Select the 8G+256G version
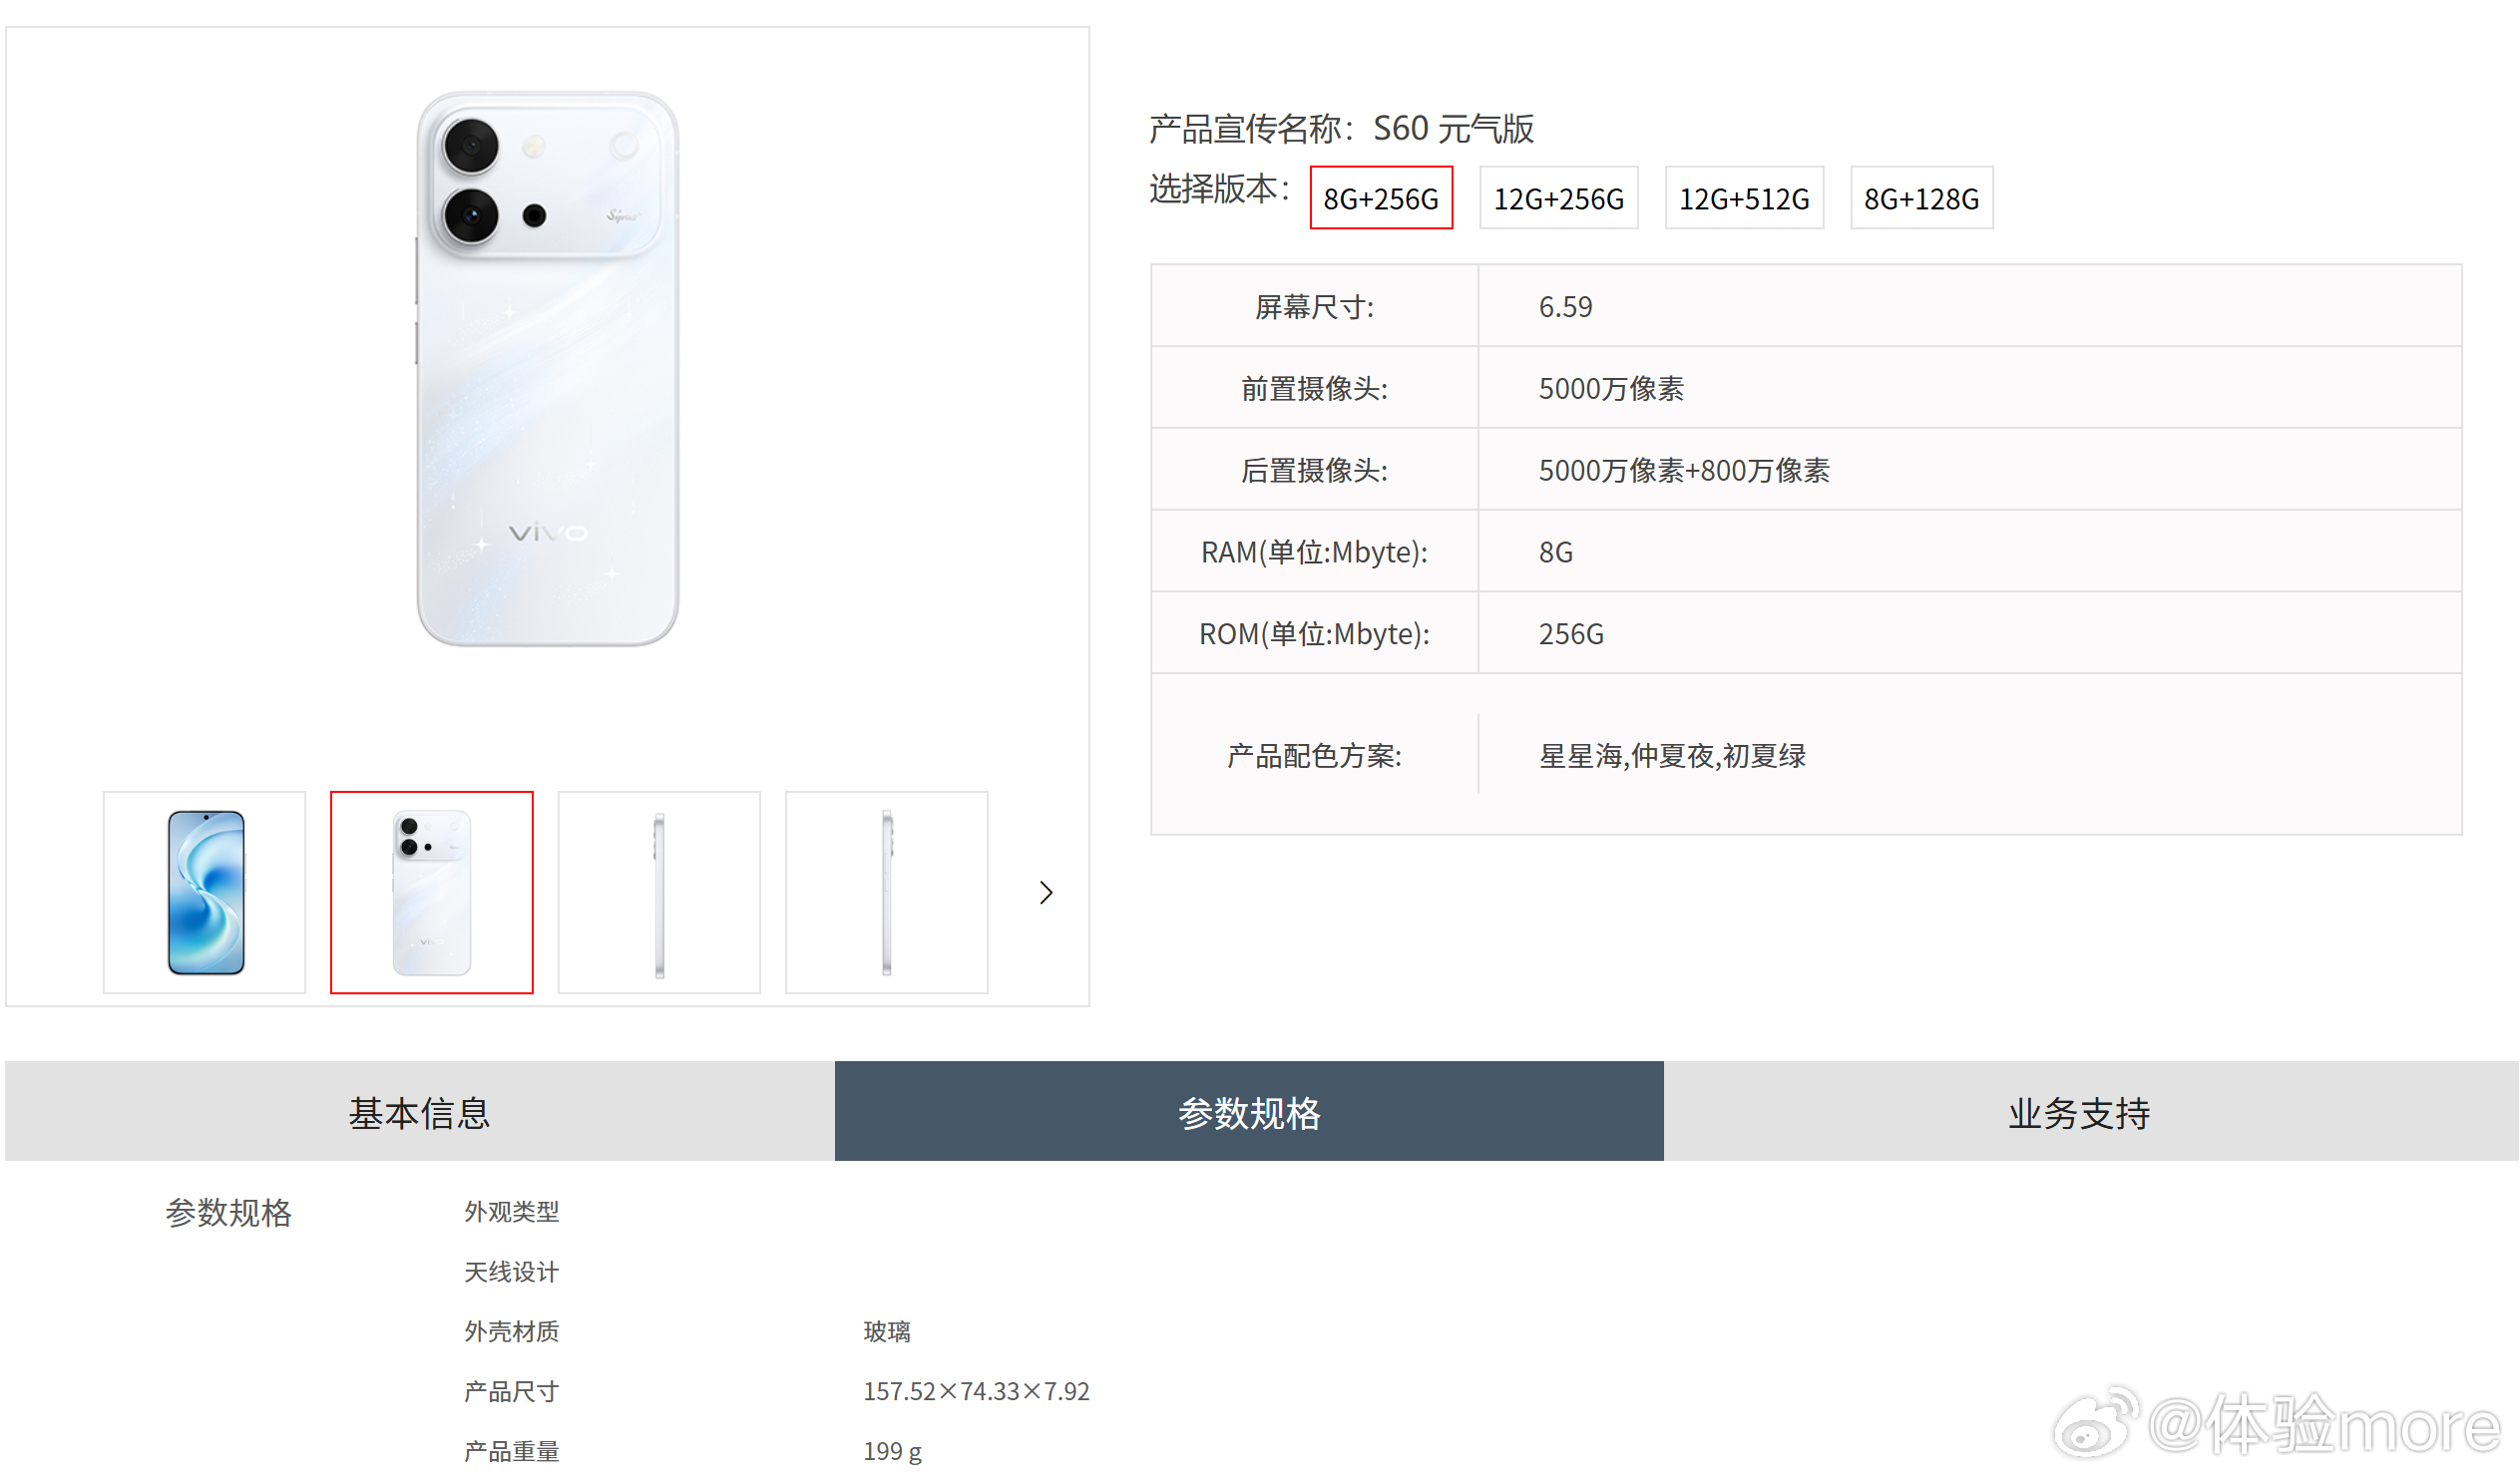Image resolution: width=2520 pixels, height=1484 pixels. tap(1381, 198)
